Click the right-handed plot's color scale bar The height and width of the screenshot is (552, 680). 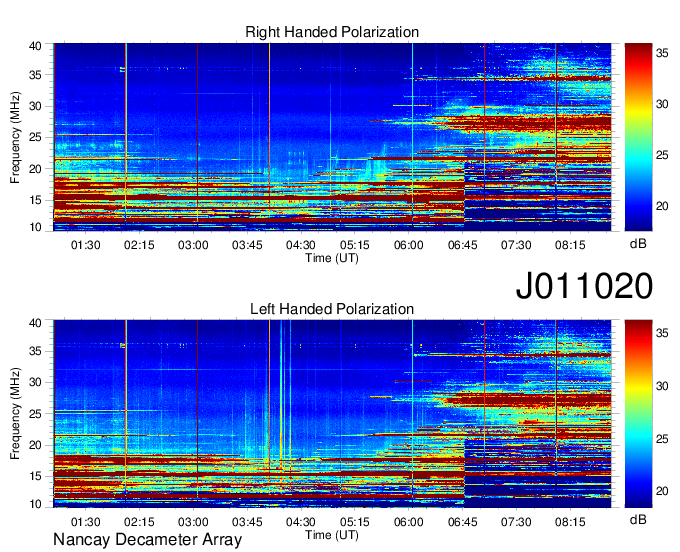click(x=638, y=137)
